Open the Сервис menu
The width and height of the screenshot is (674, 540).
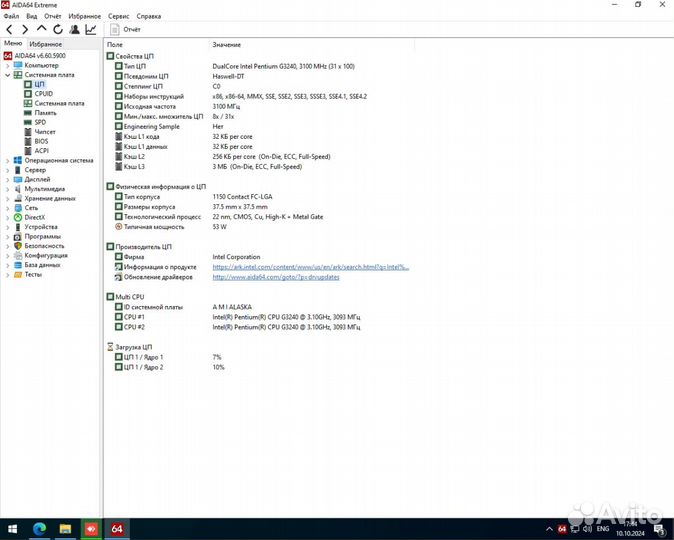click(x=118, y=17)
